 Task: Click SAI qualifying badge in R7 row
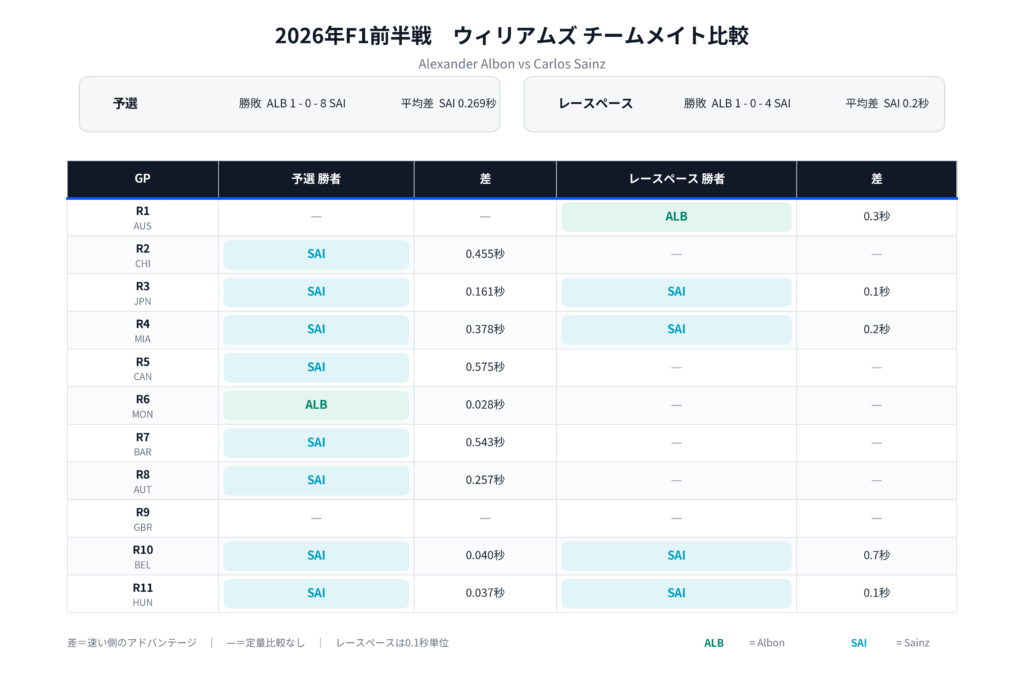tap(316, 443)
